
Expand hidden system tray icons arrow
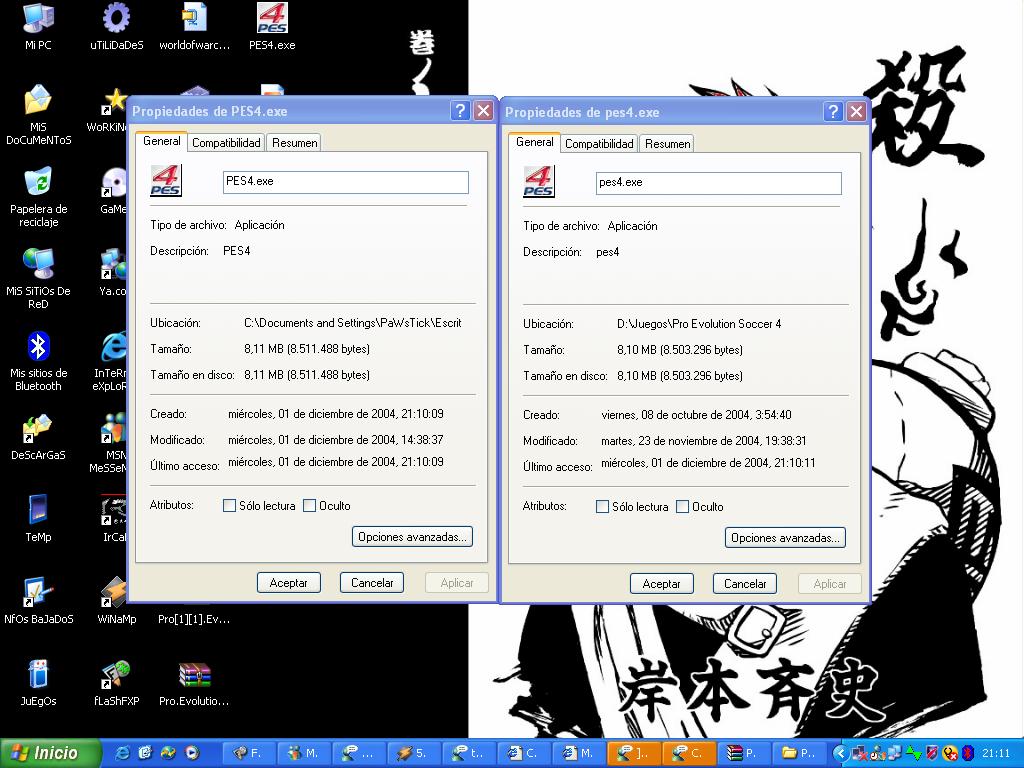point(841,753)
